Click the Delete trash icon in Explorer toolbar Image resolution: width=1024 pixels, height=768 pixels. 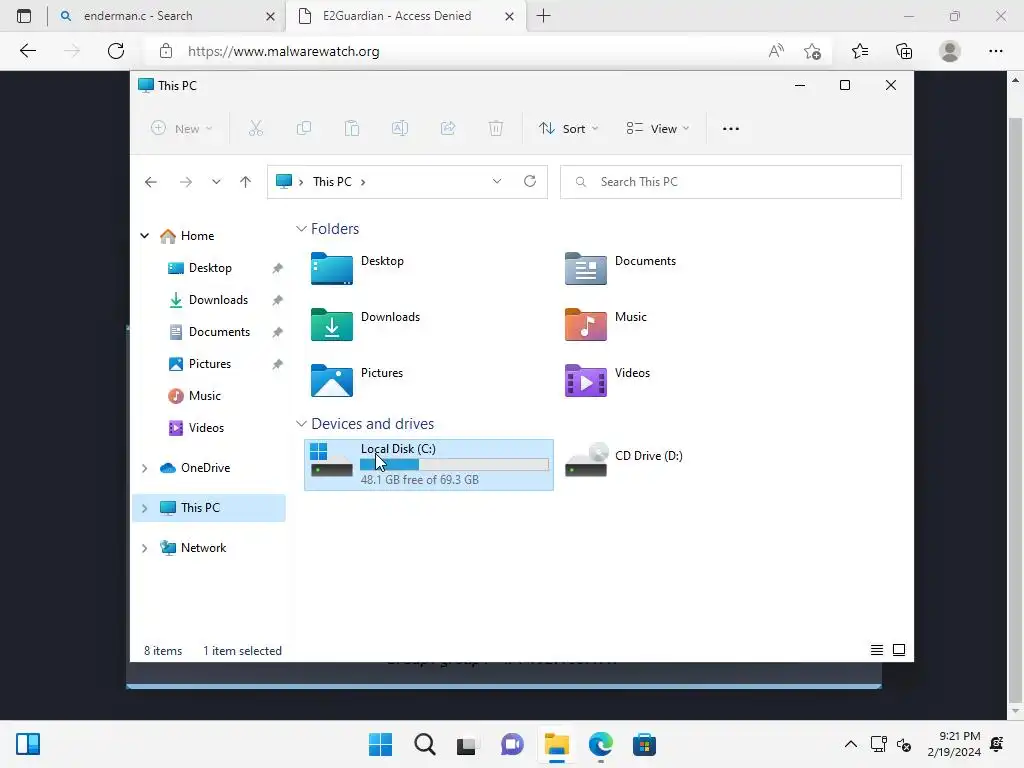point(496,129)
